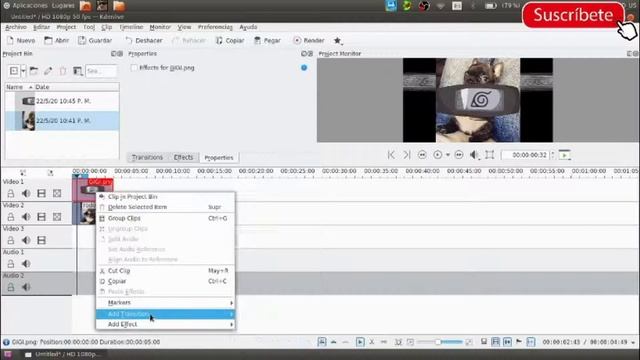Lock the Audio 2 track

click(11, 287)
